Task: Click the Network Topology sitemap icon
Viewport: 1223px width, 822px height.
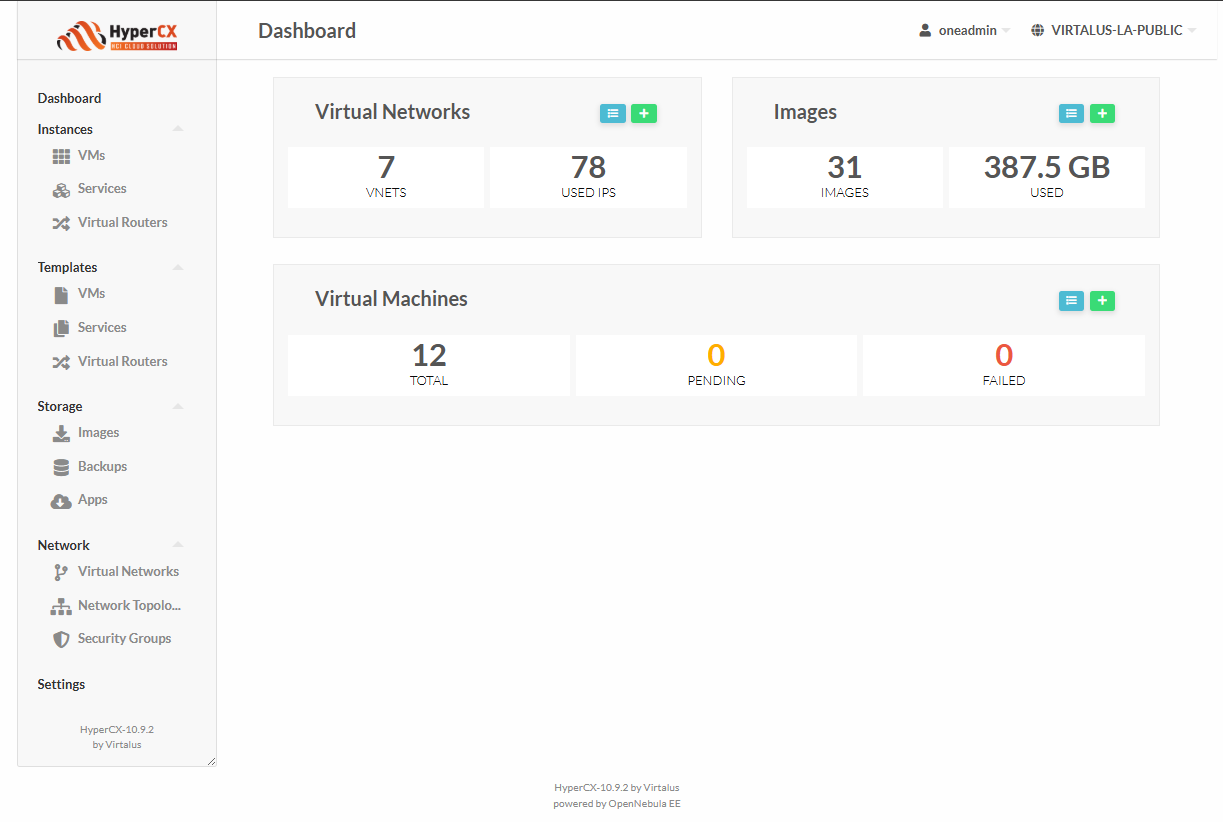Action: click(61, 606)
